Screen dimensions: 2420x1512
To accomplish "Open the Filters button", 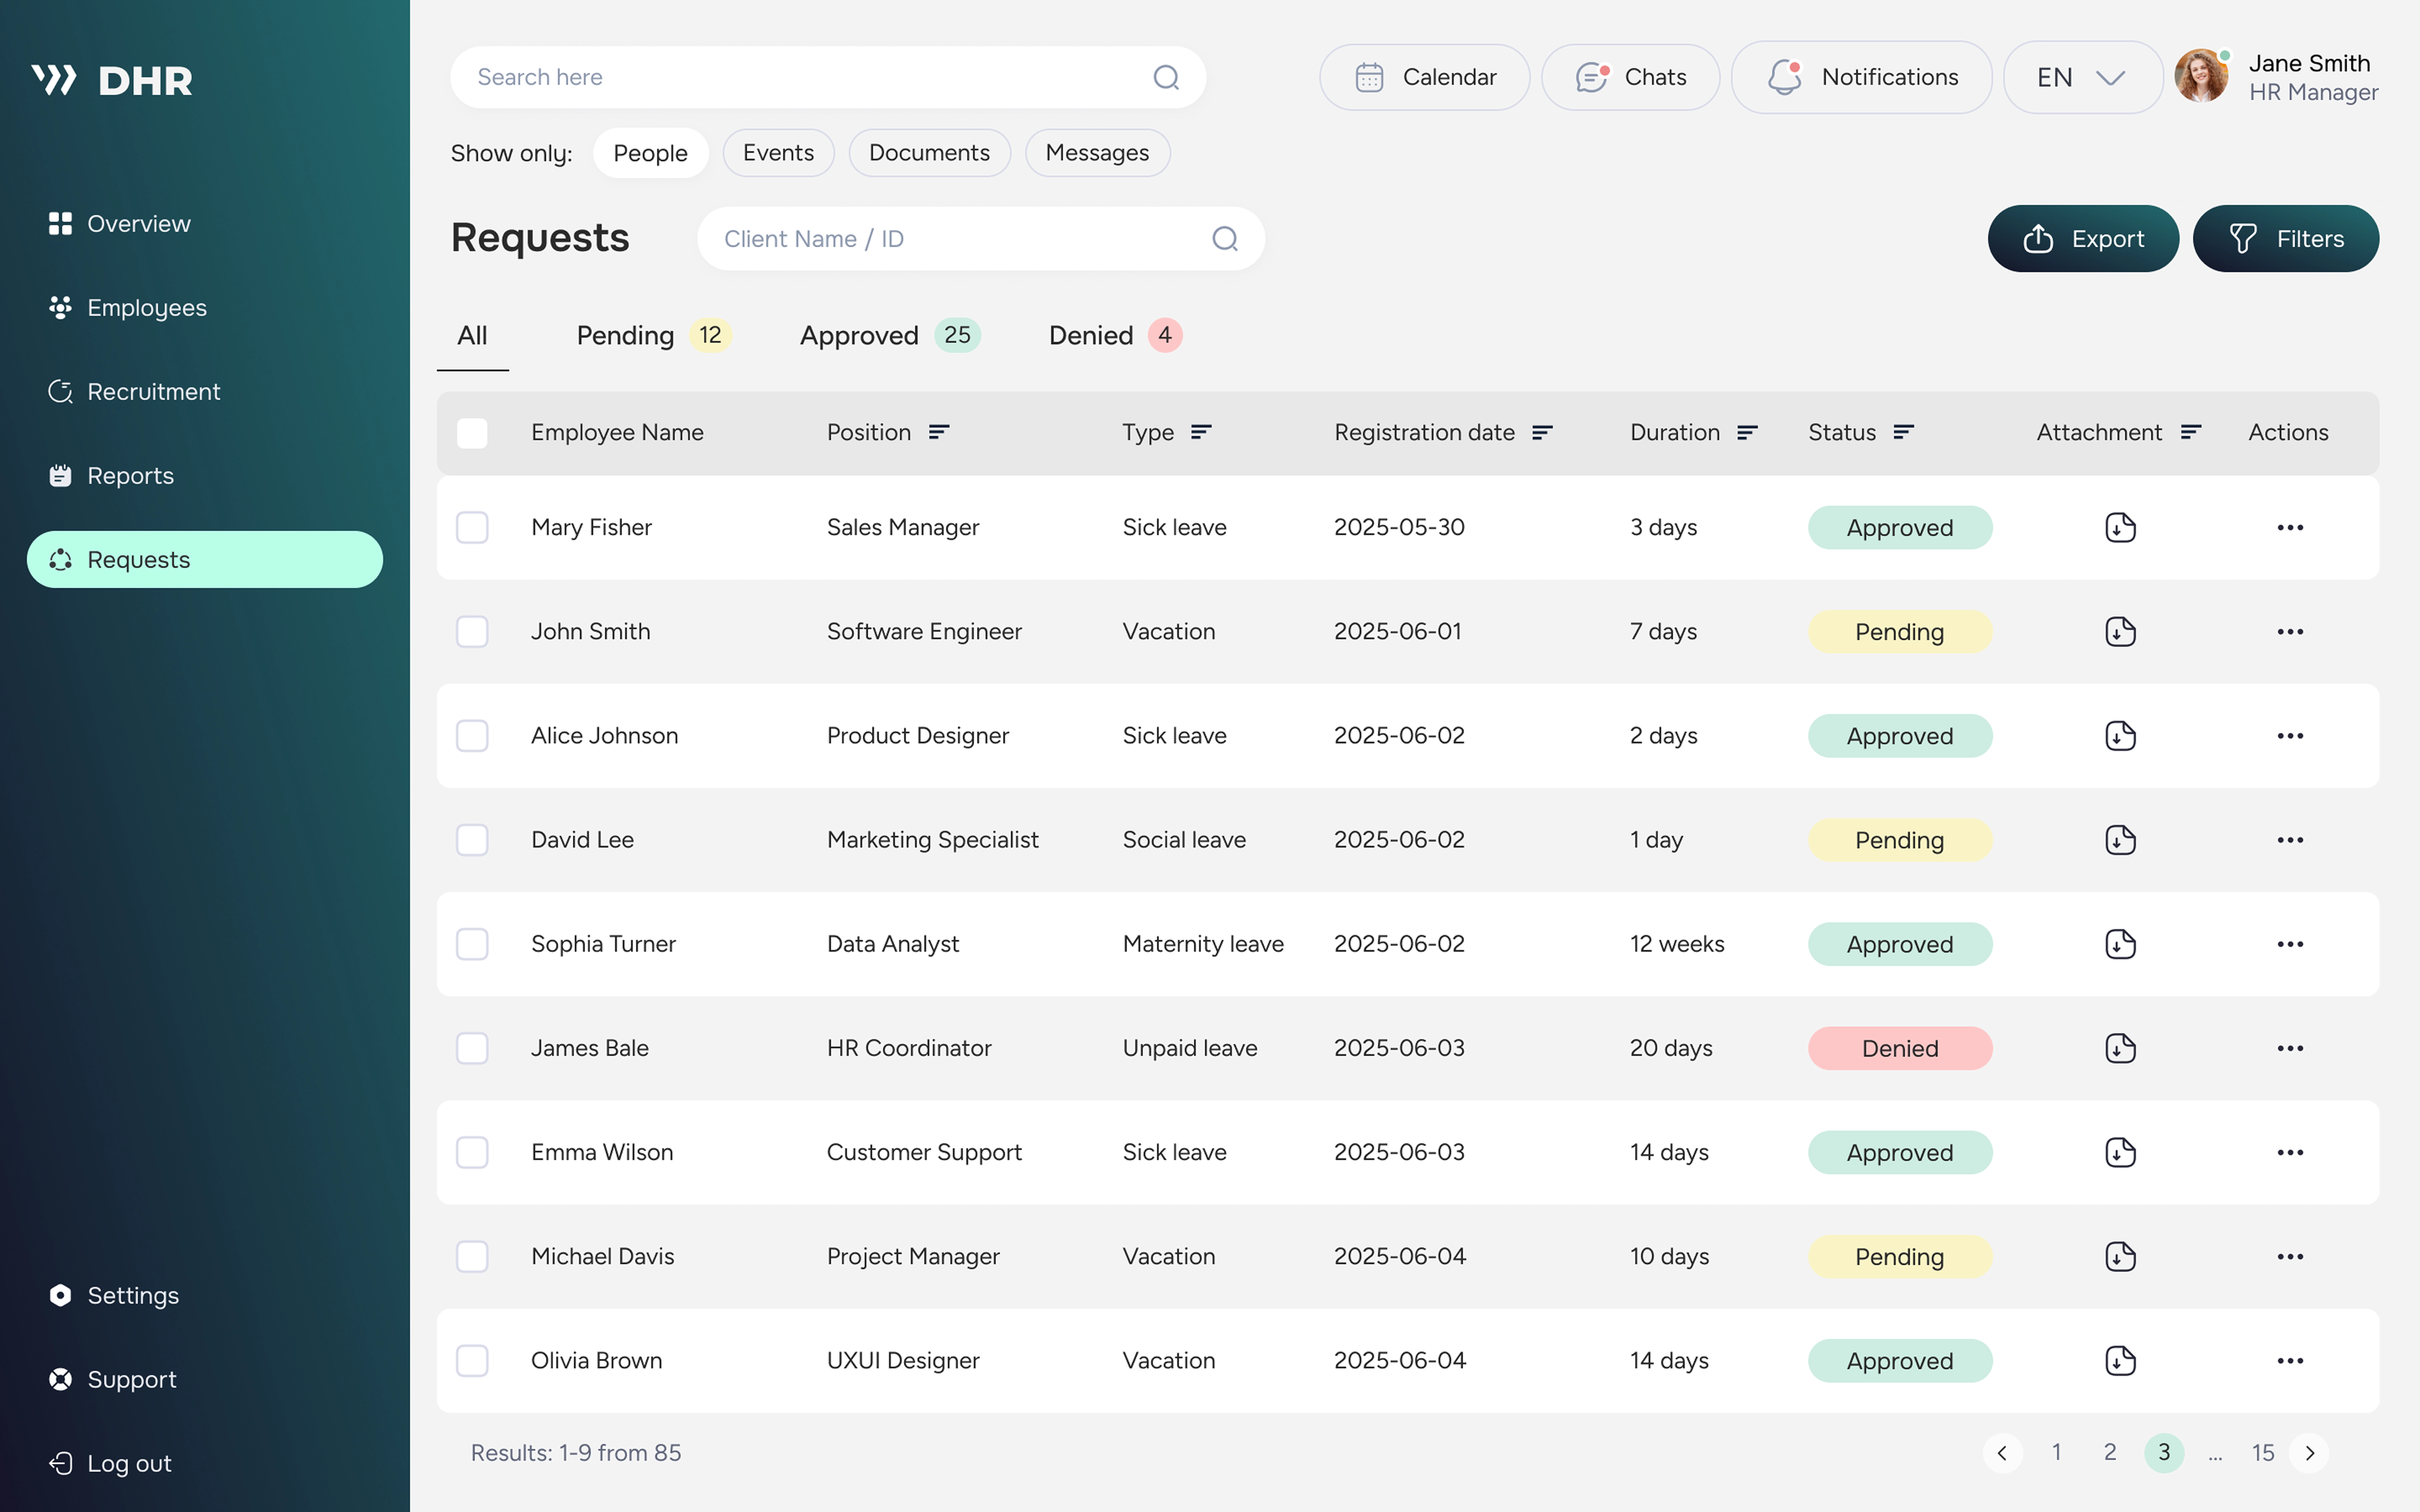I will (x=2285, y=239).
